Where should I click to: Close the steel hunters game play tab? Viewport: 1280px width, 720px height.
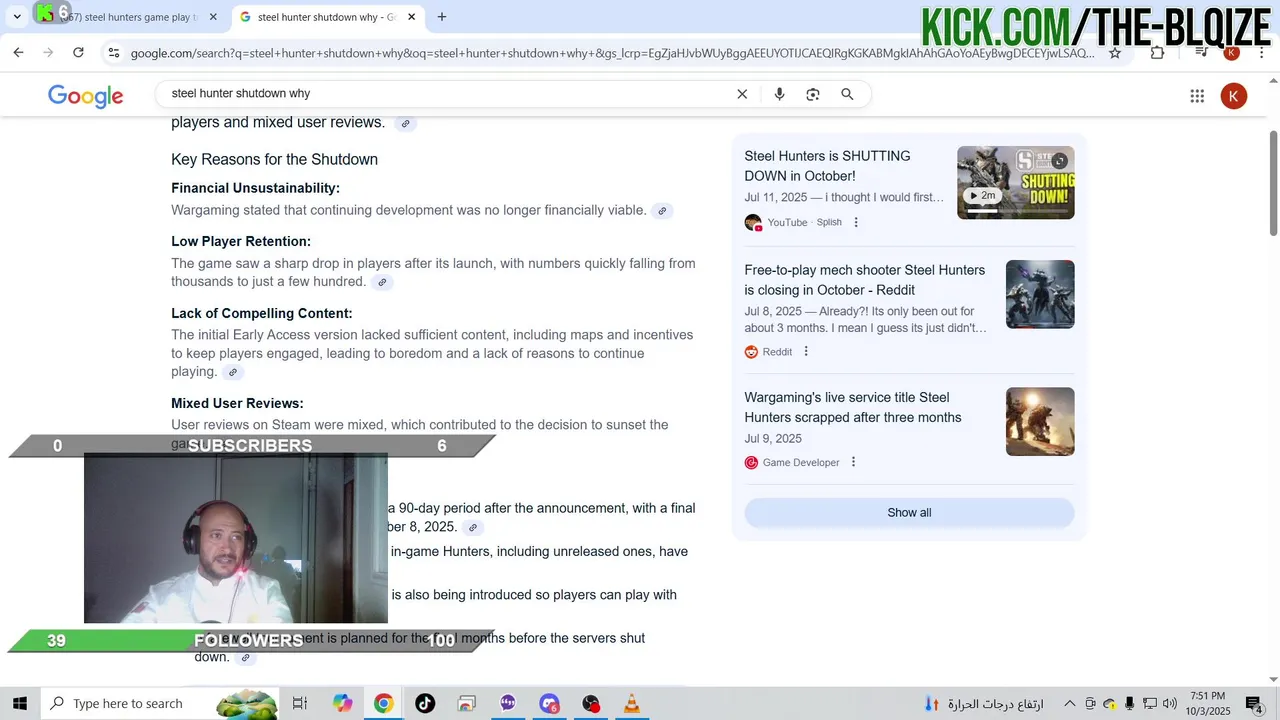(x=214, y=17)
